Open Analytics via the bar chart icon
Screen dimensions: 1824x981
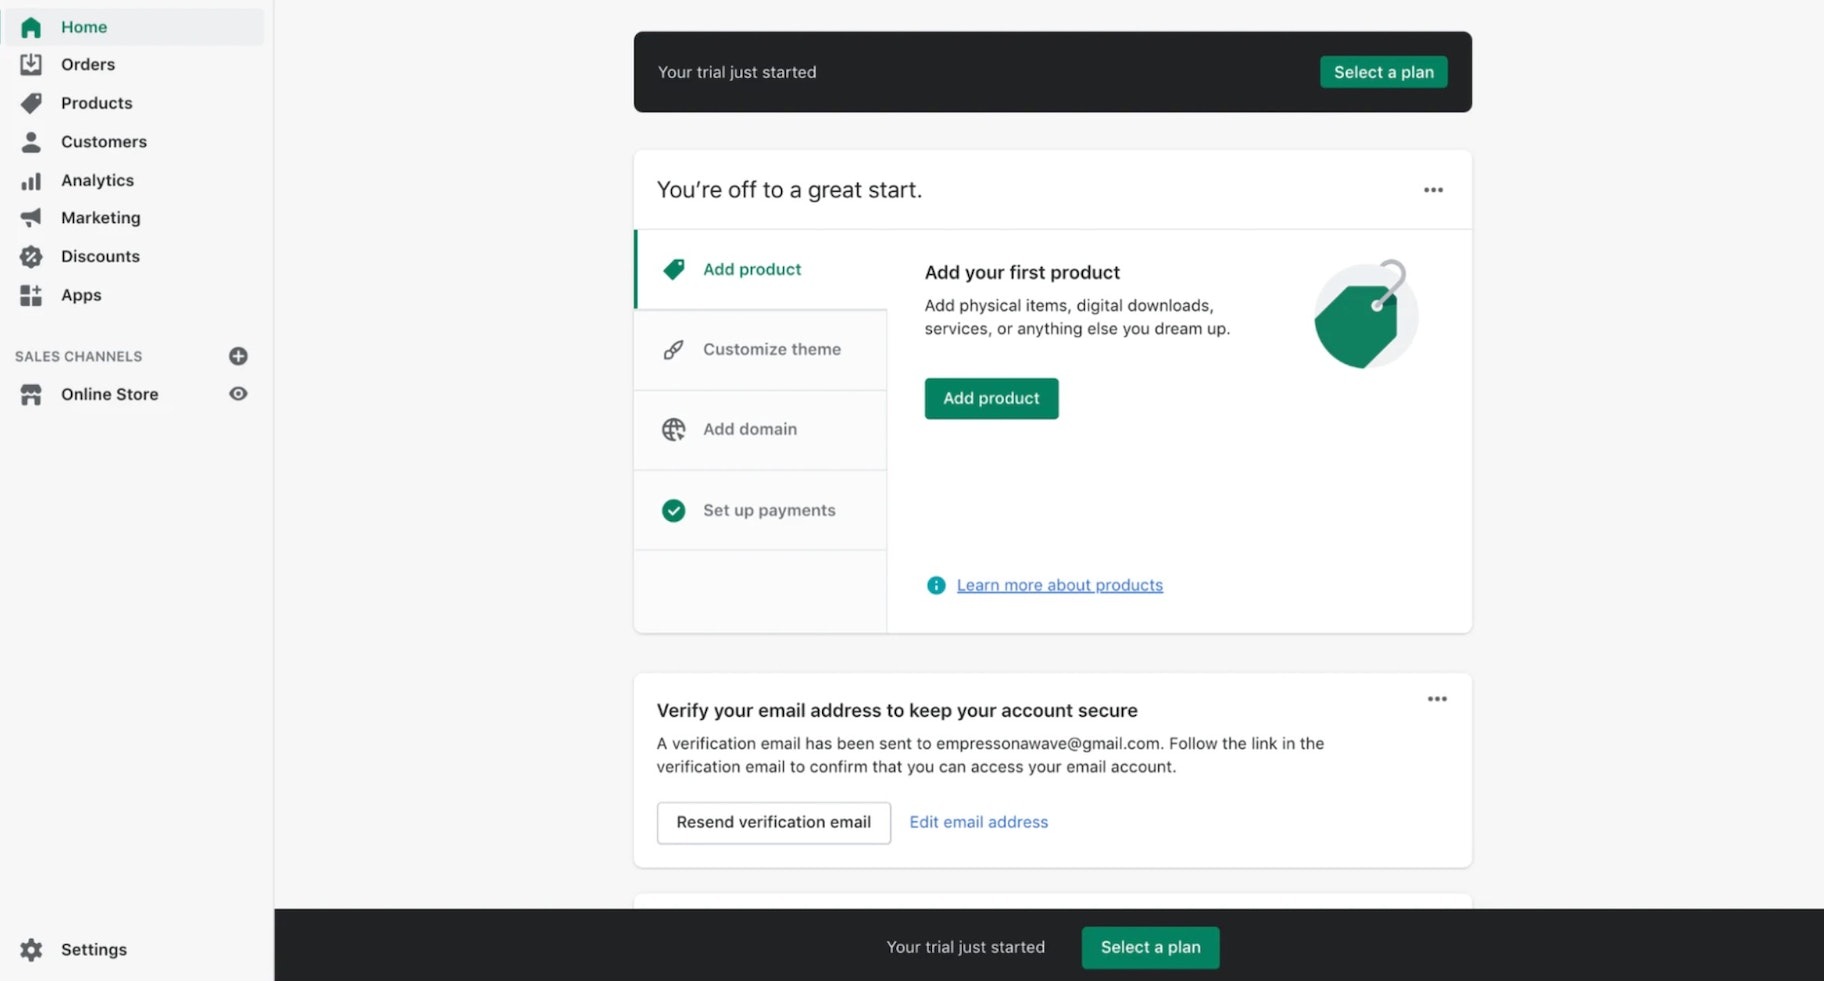(x=31, y=181)
